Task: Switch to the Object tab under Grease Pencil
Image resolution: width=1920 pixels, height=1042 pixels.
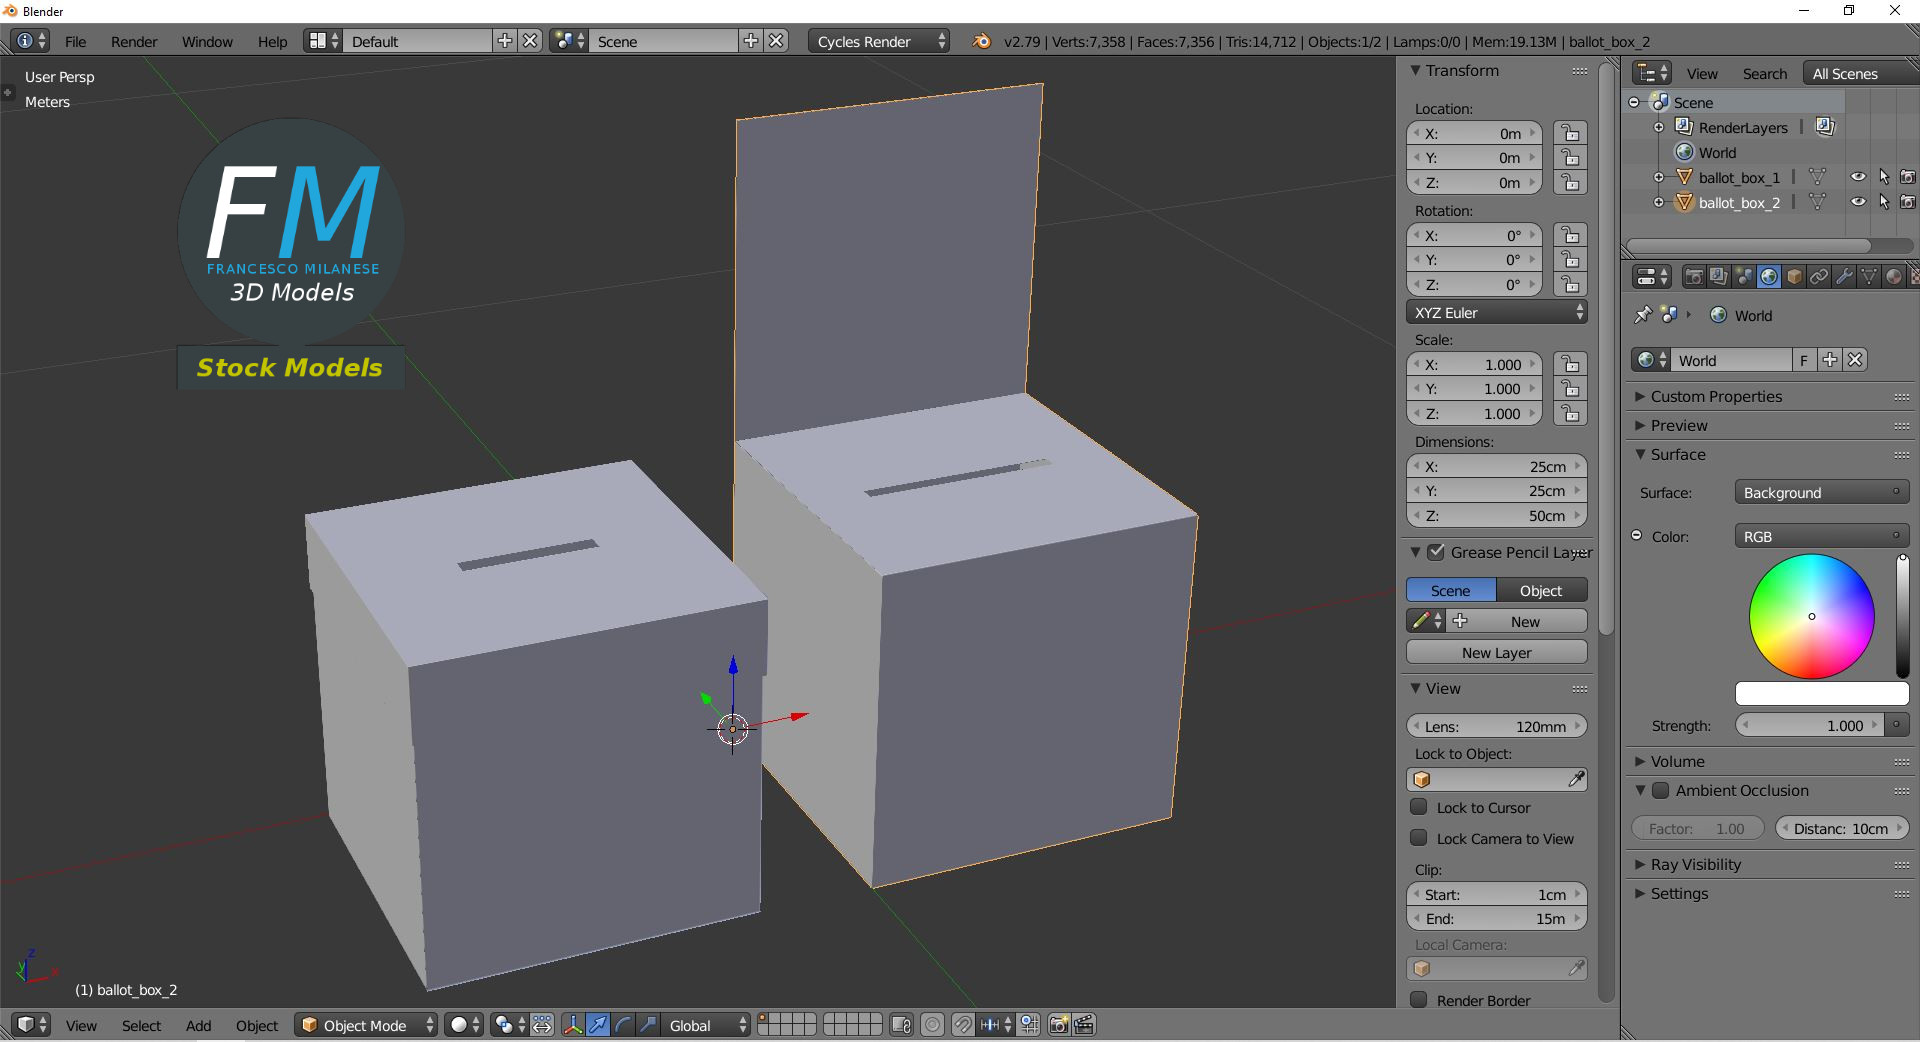Action: tap(1539, 590)
